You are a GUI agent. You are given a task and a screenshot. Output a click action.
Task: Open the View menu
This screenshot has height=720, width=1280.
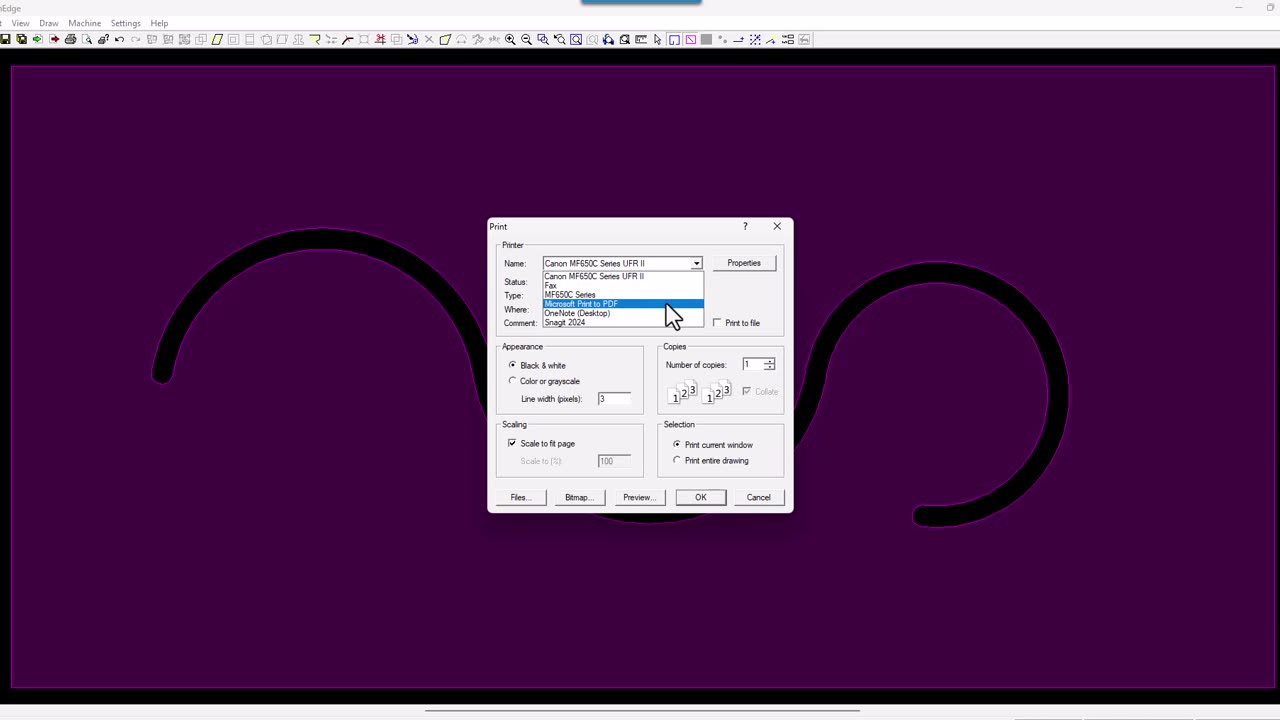click(20, 23)
